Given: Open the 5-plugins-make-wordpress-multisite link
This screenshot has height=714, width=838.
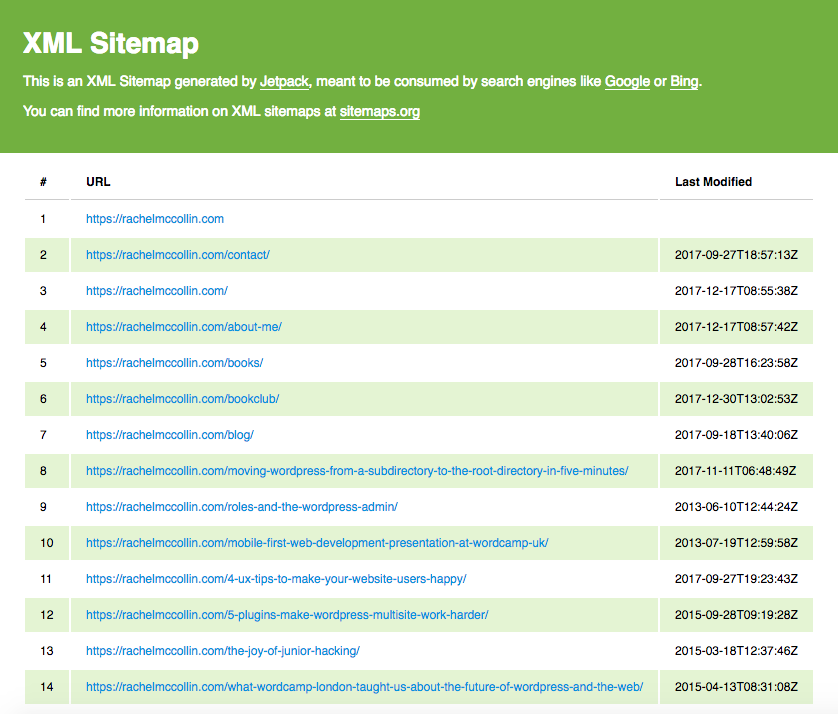Looking at the screenshot, I should coord(287,615).
